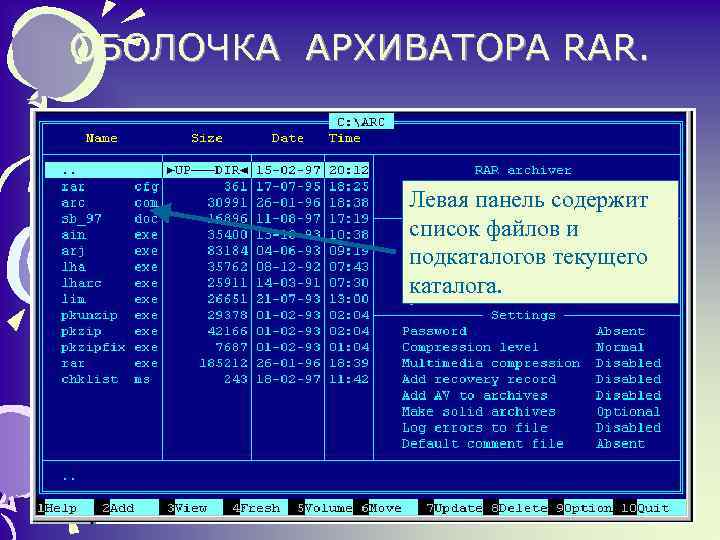
Task: Click the date 15-02-97 cell
Action: [x=288, y=170]
